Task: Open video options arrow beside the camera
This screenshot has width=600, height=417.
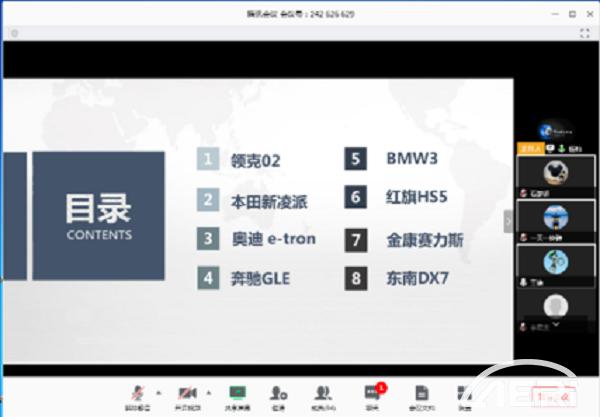Action: point(208,392)
